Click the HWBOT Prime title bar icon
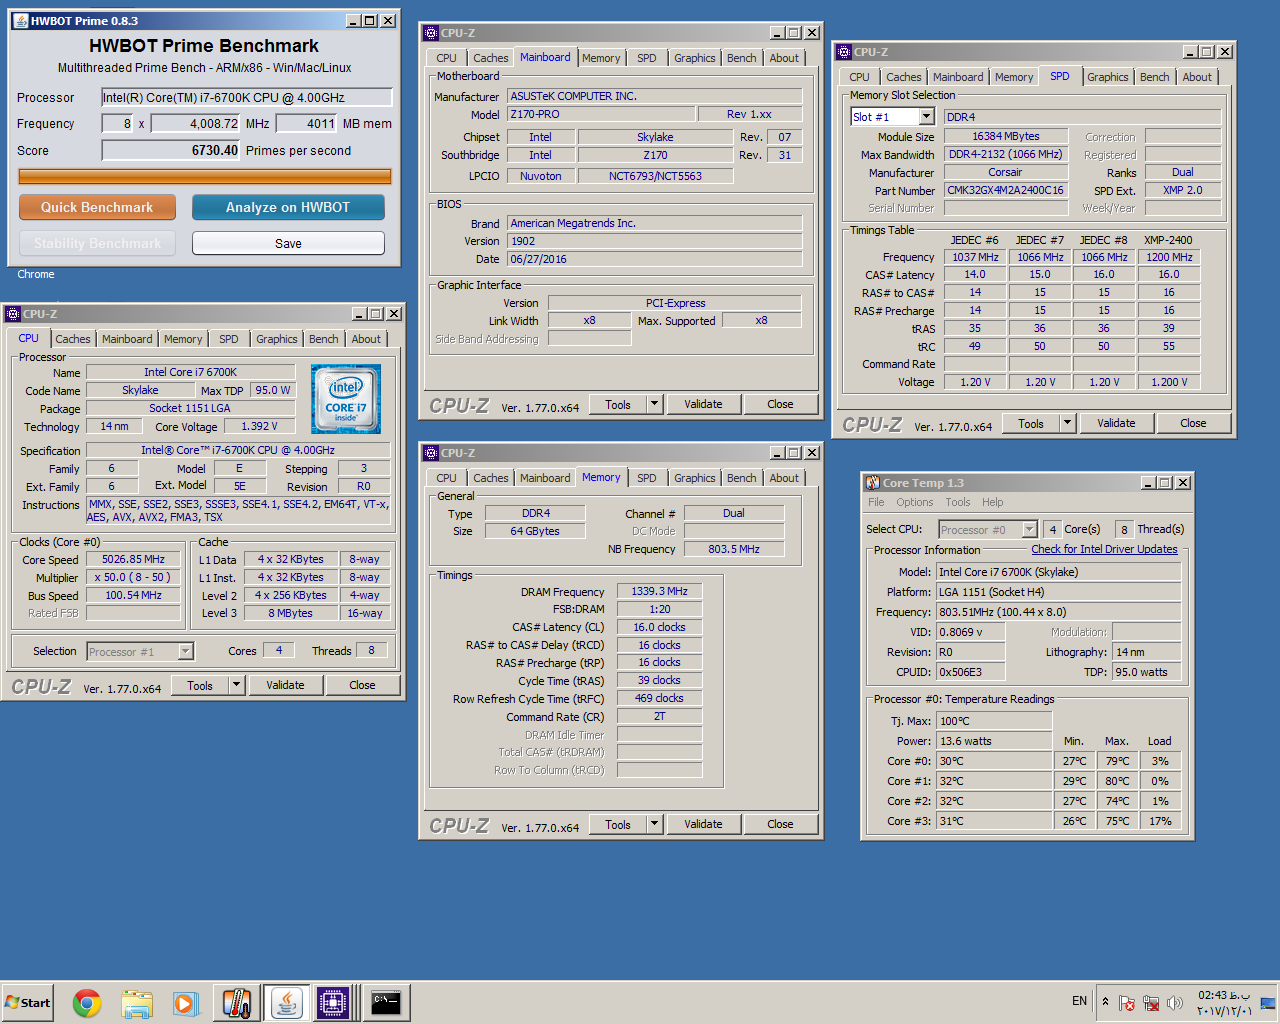This screenshot has width=1280, height=1024. [x=20, y=20]
